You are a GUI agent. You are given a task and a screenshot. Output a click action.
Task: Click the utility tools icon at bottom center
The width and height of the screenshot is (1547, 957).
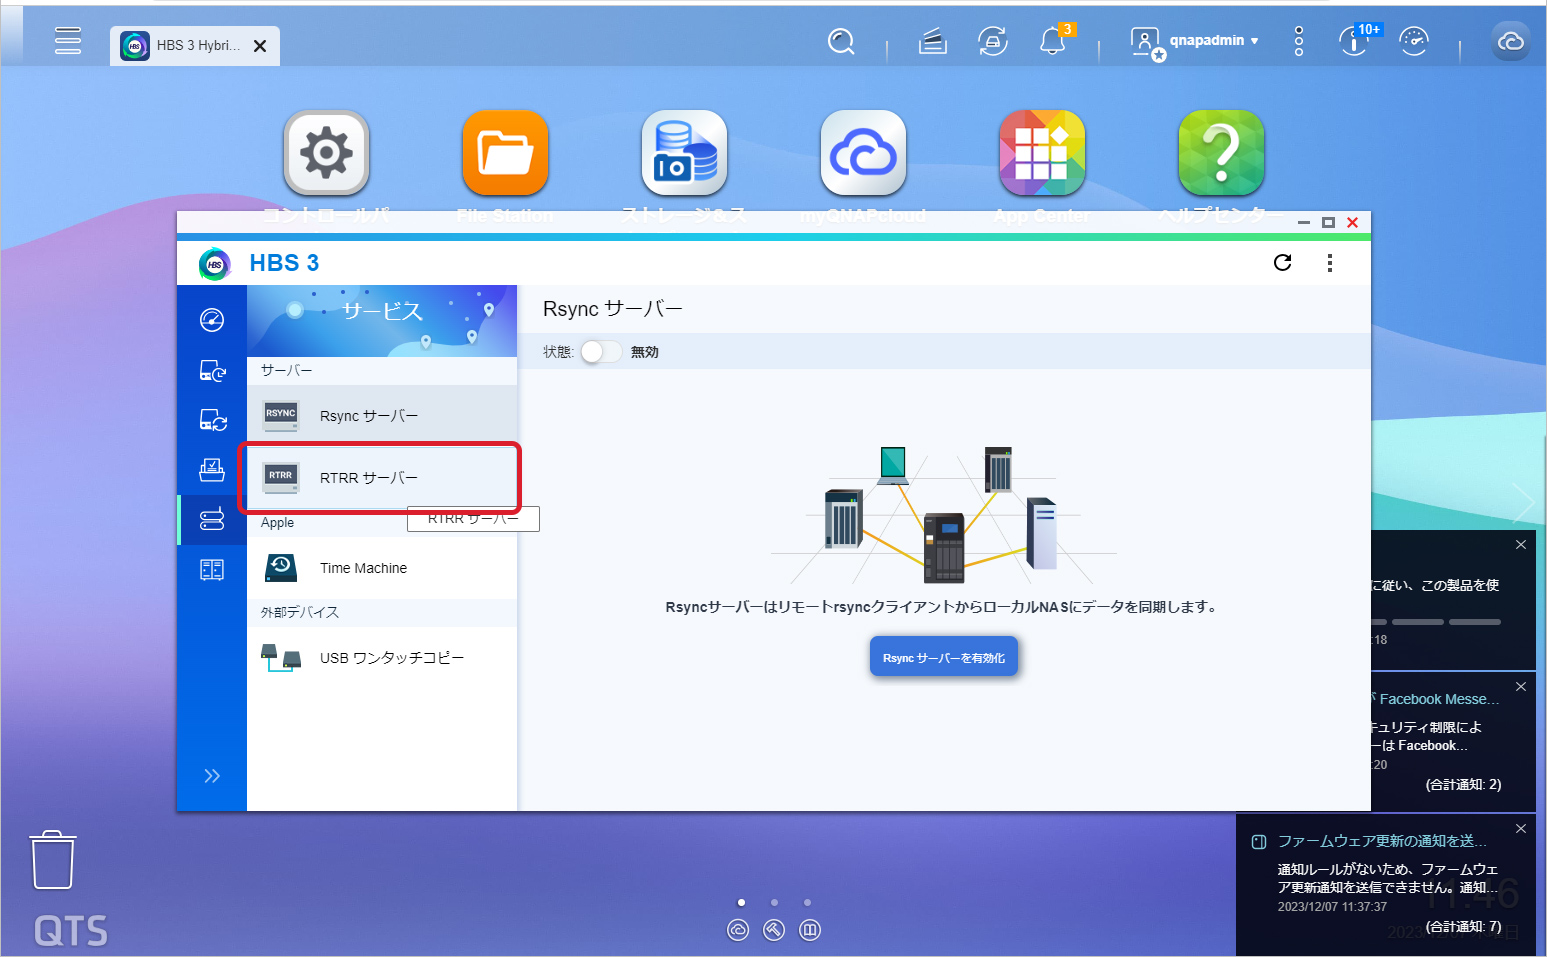[x=774, y=930]
